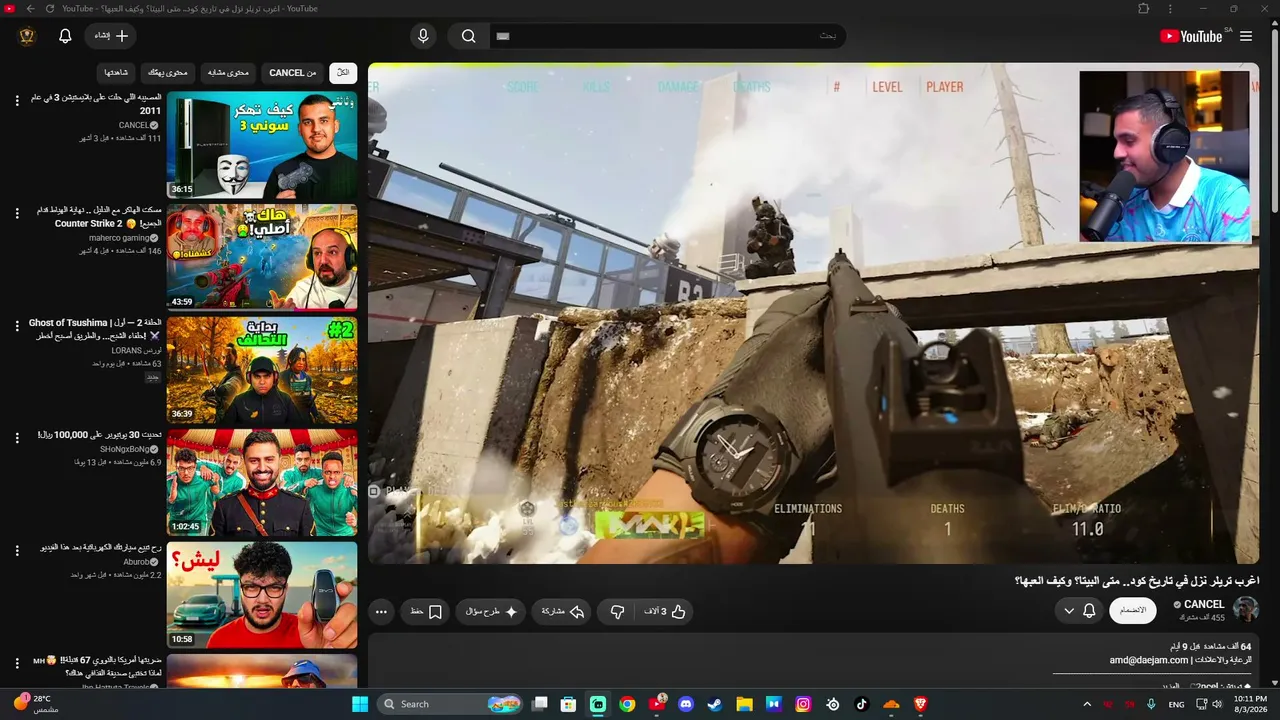Open Google Chrome from taskbar
Image resolution: width=1280 pixels, height=720 pixels.
click(627, 704)
